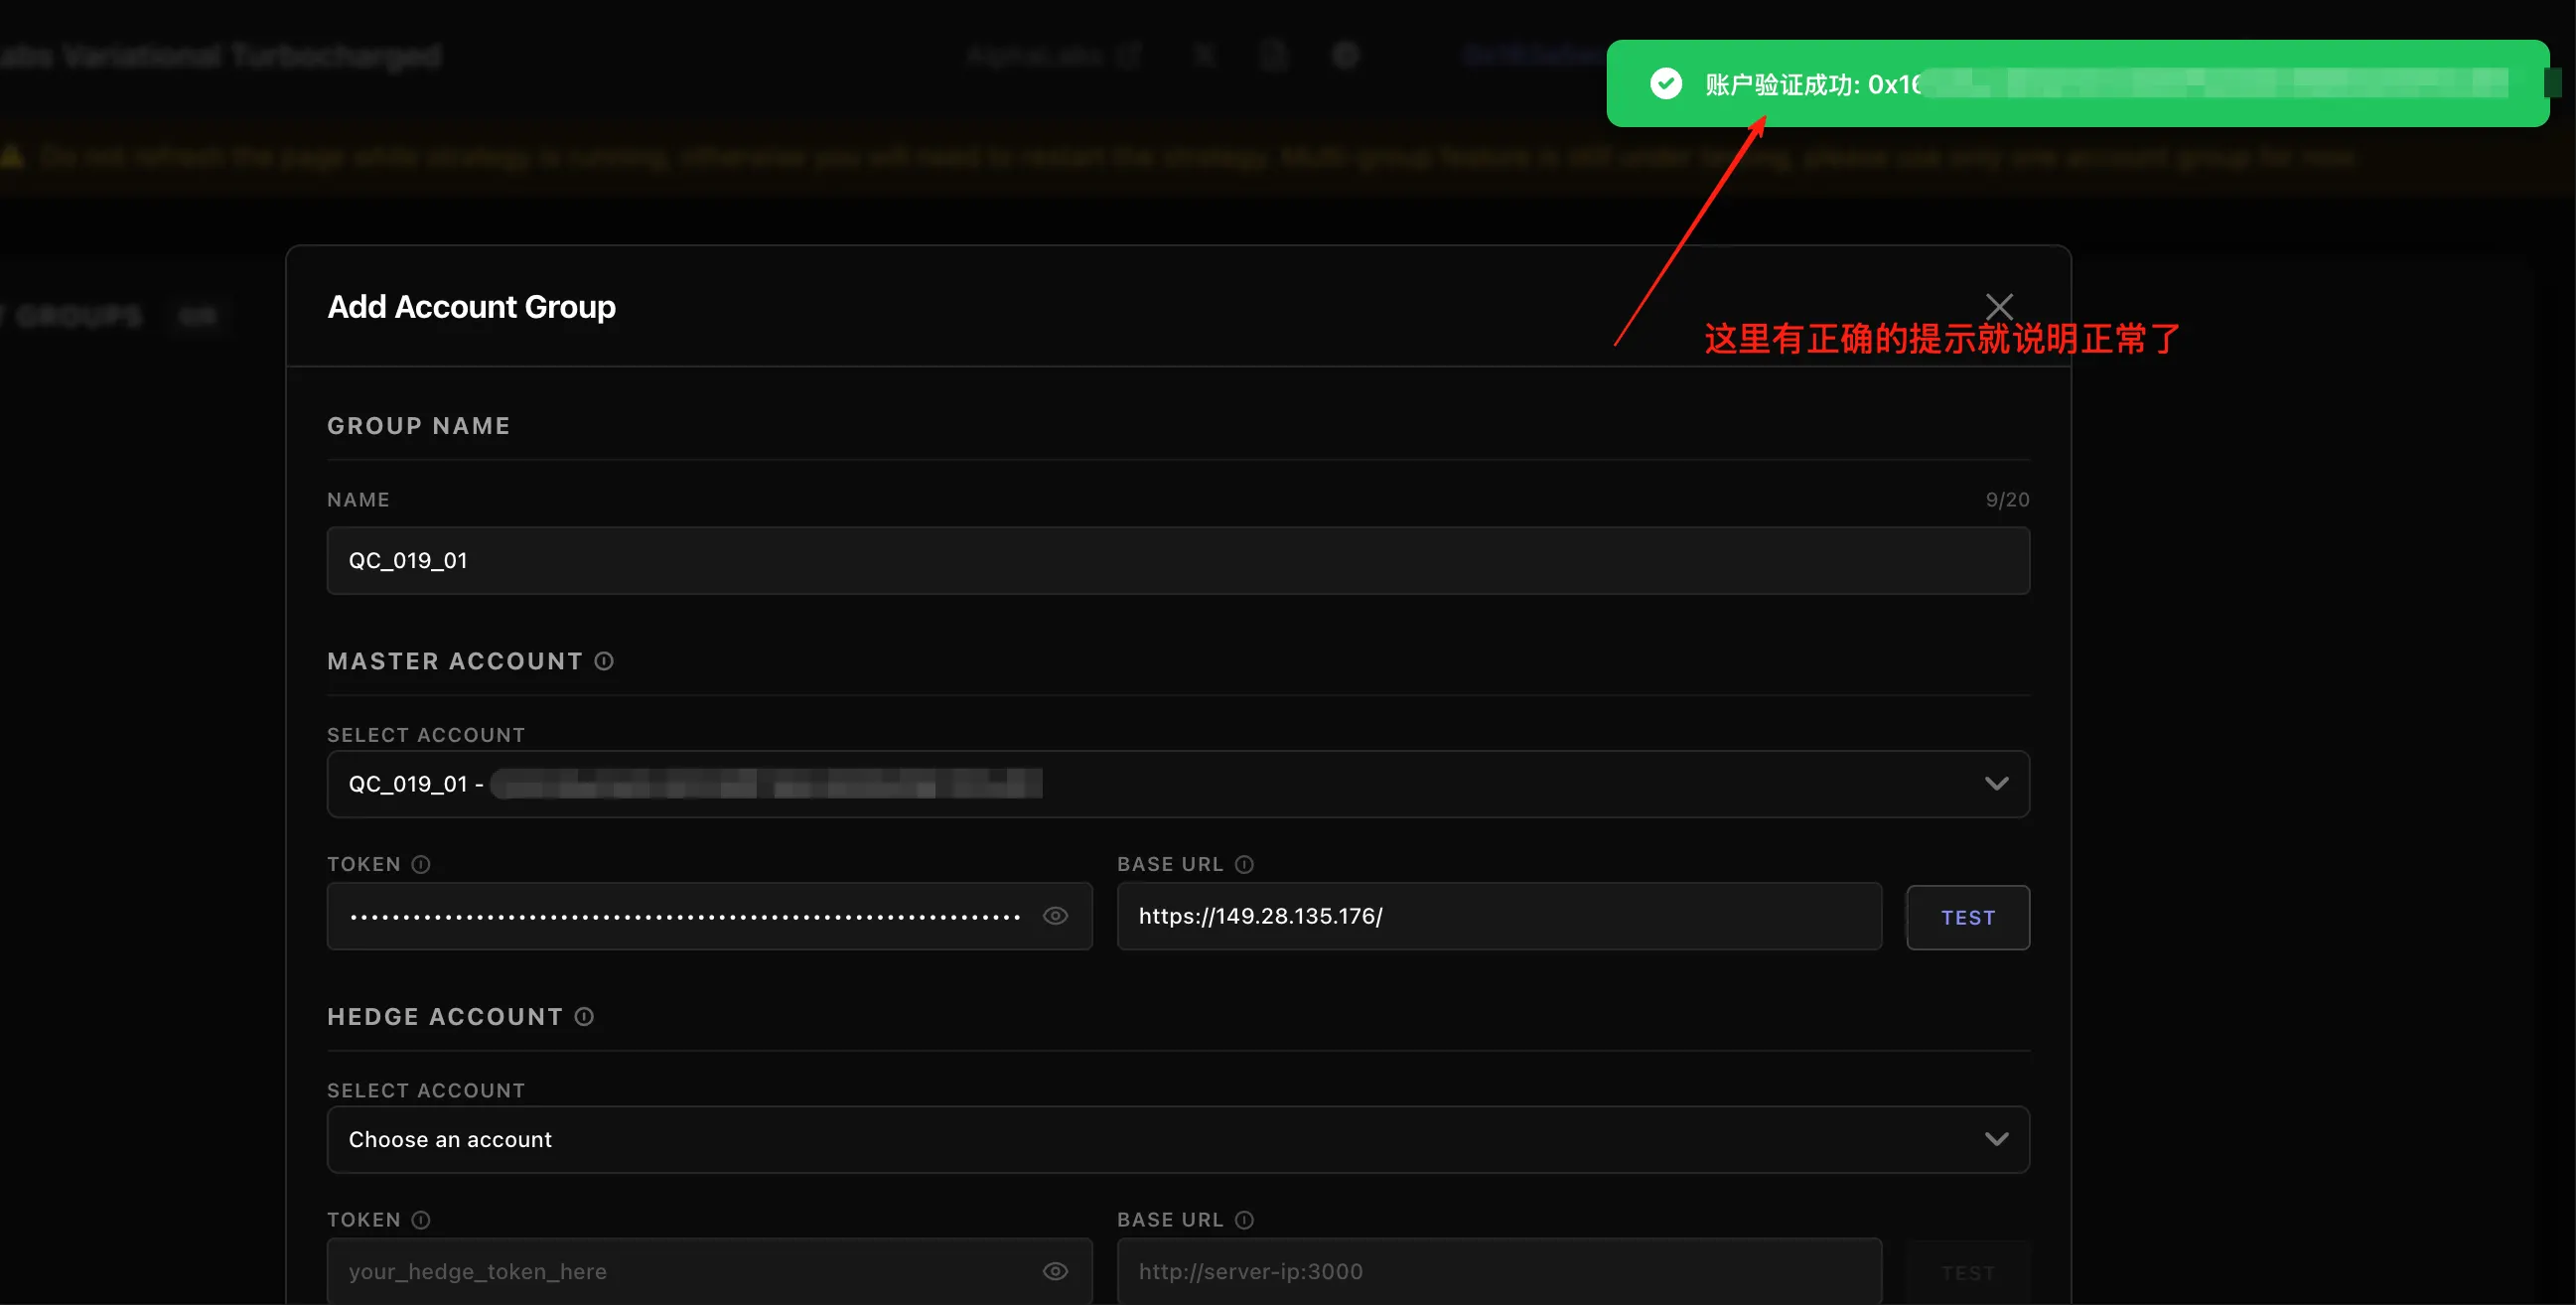The image size is (2576, 1305).
Task: Click the group Name input field
Action: tap(1177, 561)
